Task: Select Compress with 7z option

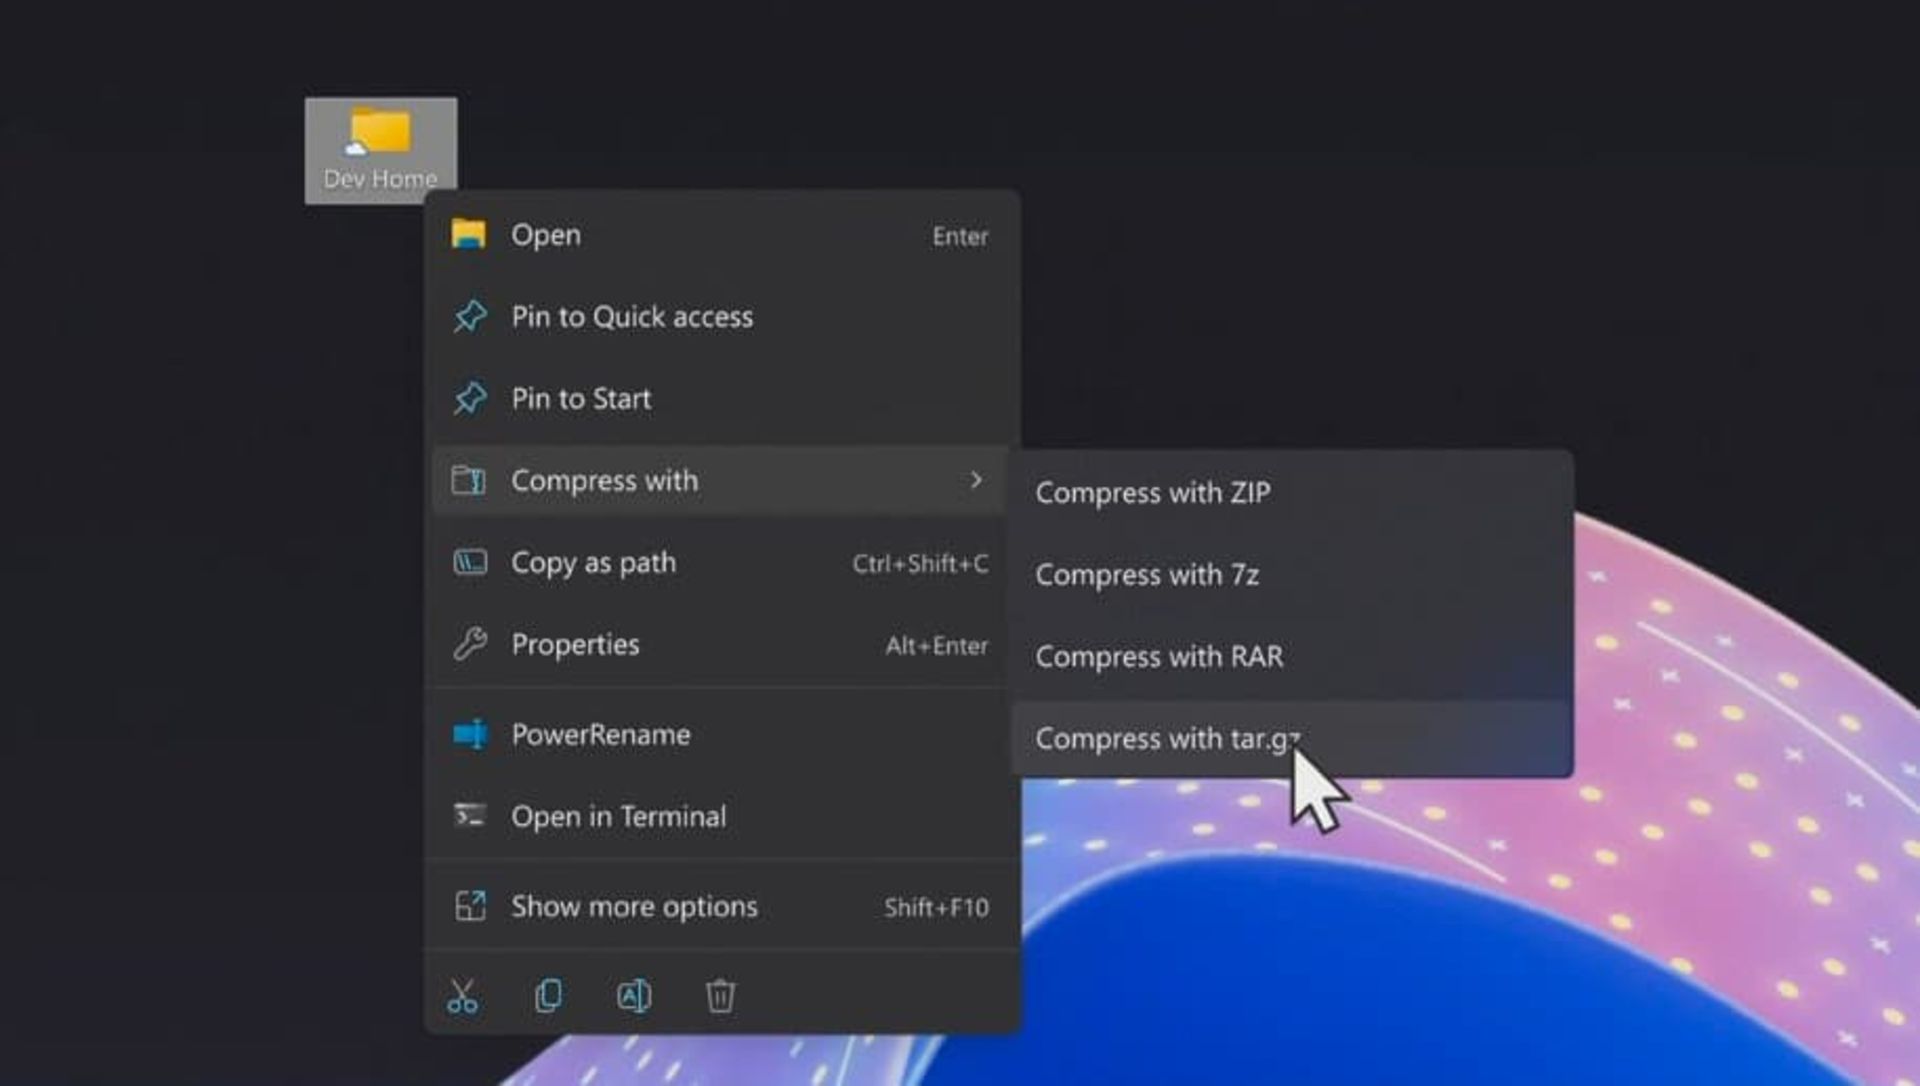Action: [1146, 573]
